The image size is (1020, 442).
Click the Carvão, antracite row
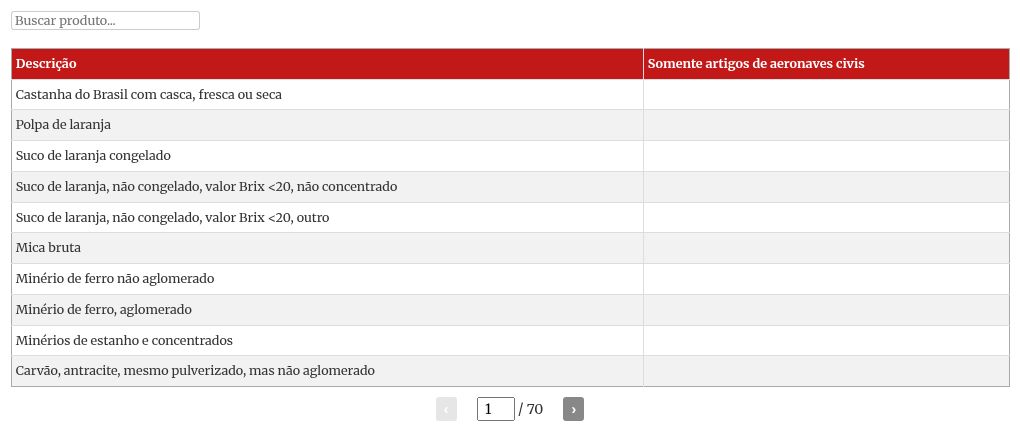[x=195, y=371]
